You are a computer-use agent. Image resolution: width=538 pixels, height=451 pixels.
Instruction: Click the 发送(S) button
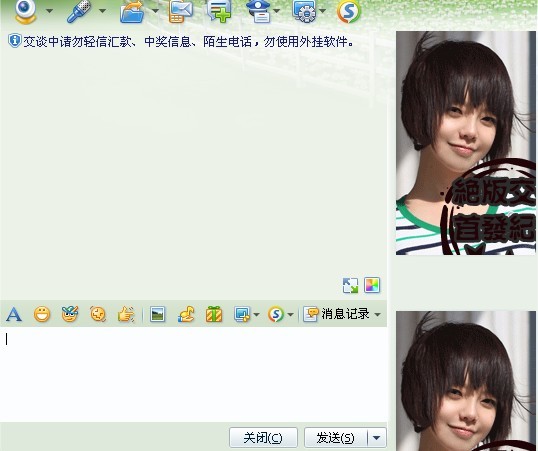click(336, 438)
